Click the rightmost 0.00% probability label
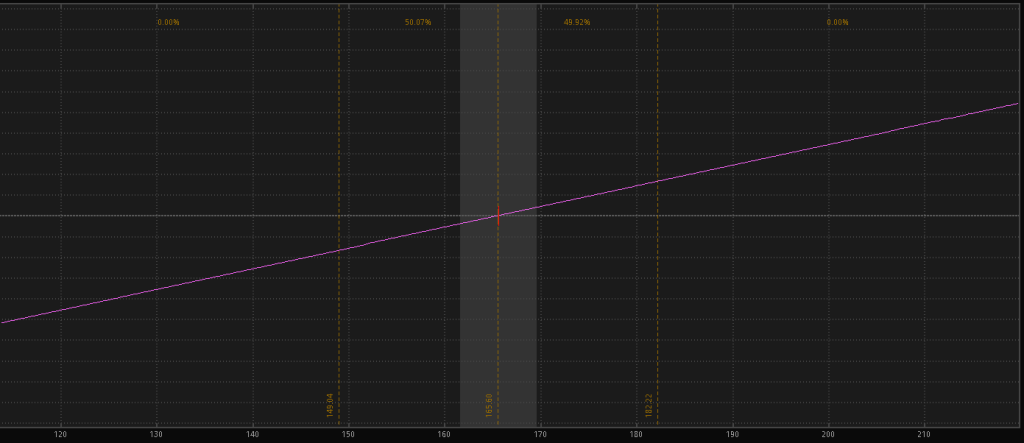1024x443 pixels. tap(837, 22)
